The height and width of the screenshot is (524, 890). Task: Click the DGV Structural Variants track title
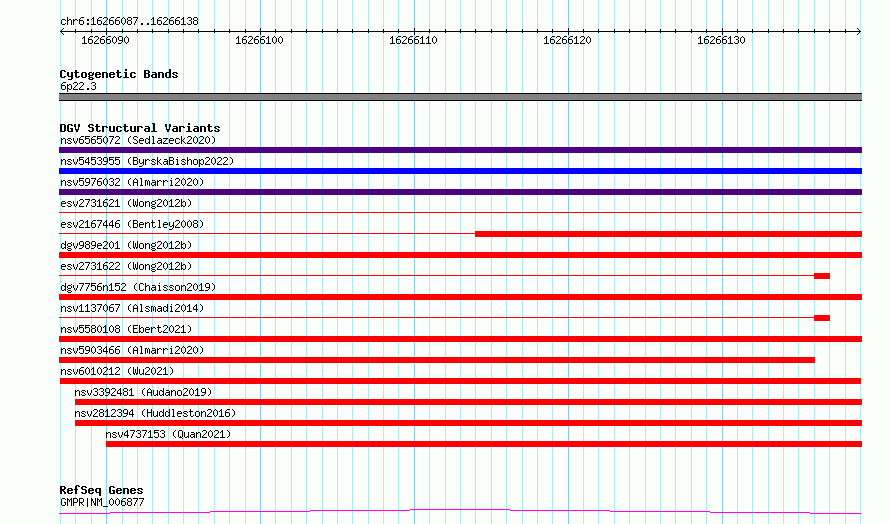pos(140,128)
